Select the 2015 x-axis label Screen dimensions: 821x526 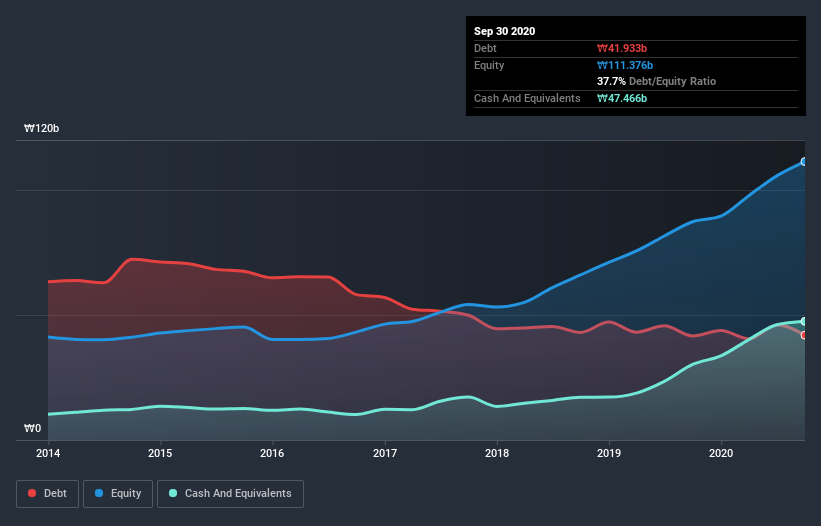click(x=160, y=453)
